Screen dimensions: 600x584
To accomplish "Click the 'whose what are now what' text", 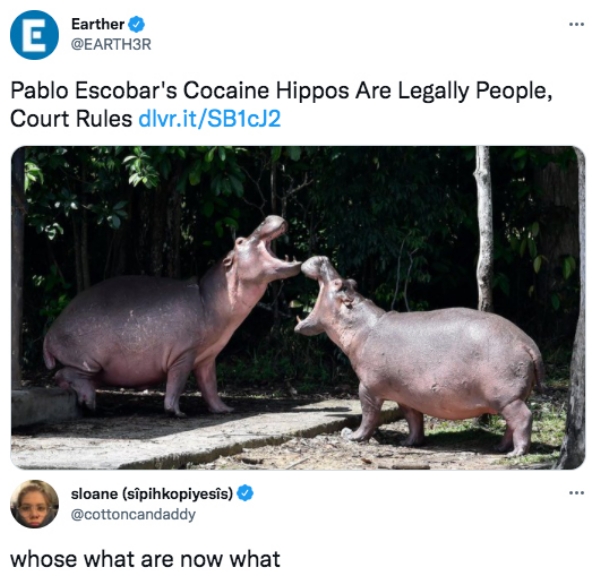I will pyautogui.click(x=145, y=560).
